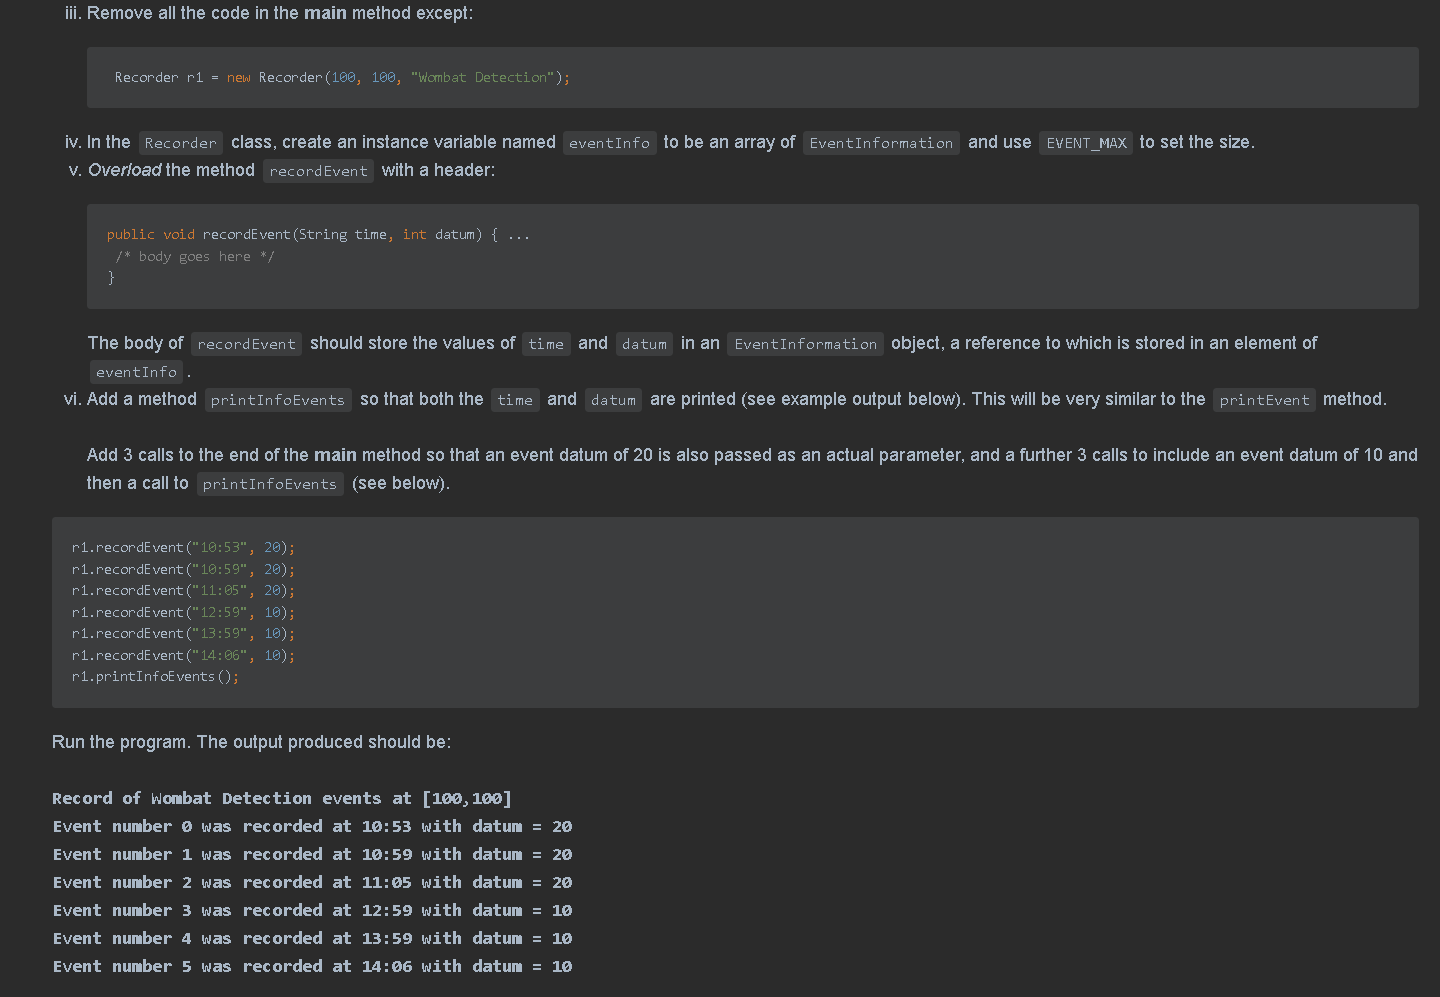
Task: Click the eventInfo inline code label
Action: point(609,143)
